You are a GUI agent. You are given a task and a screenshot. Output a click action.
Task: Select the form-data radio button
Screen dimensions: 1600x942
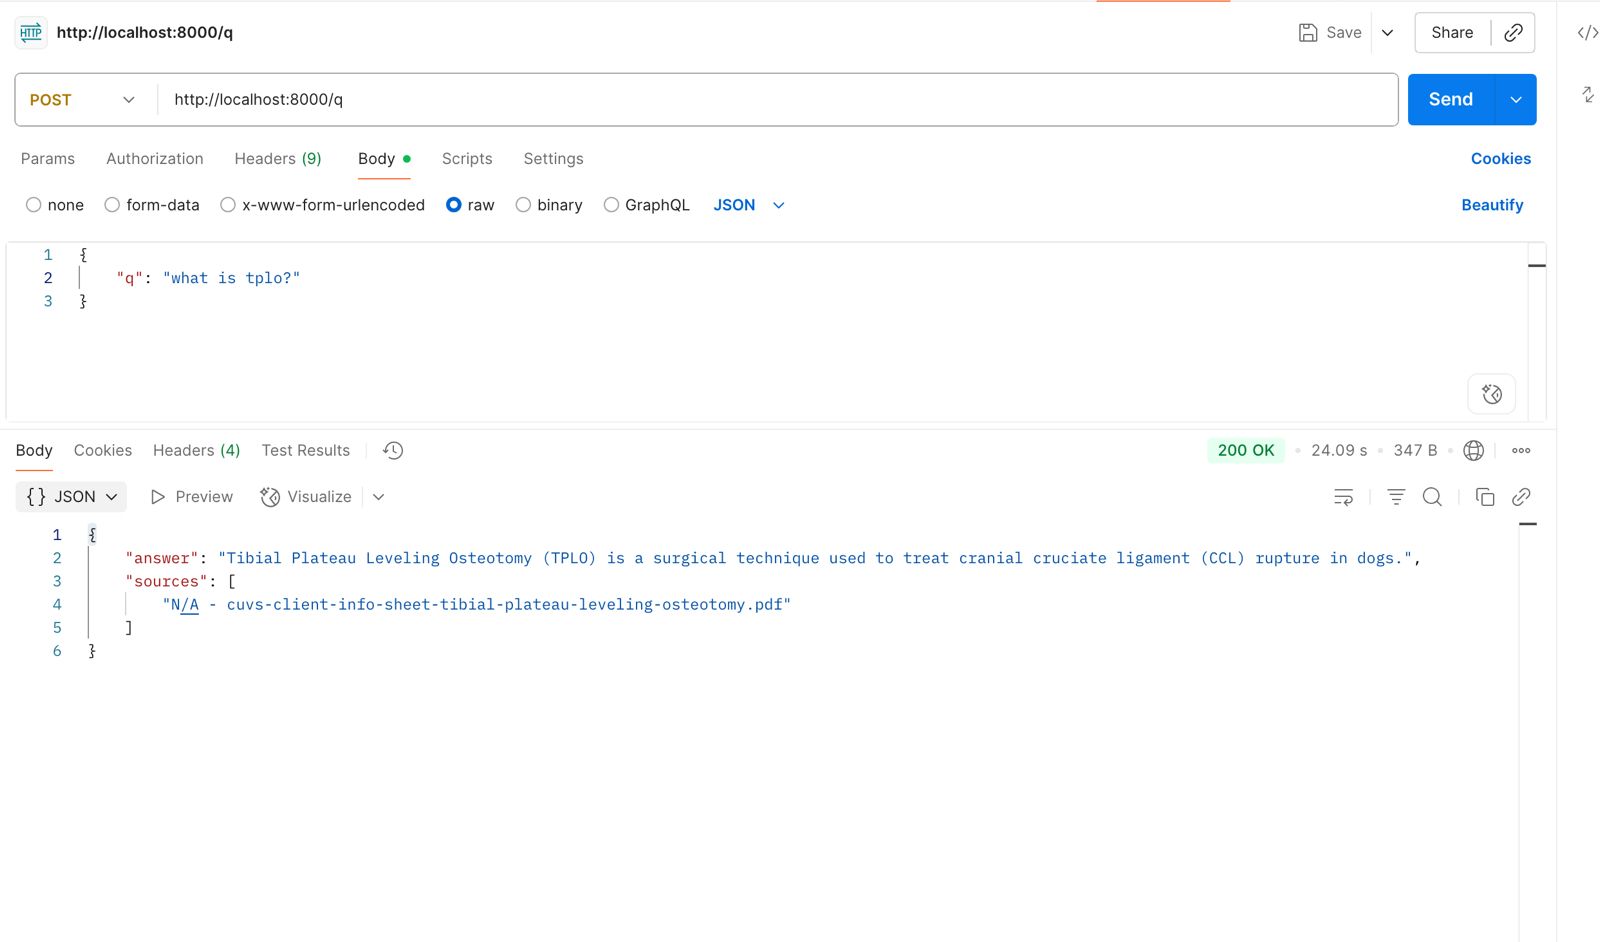(112, 205)
